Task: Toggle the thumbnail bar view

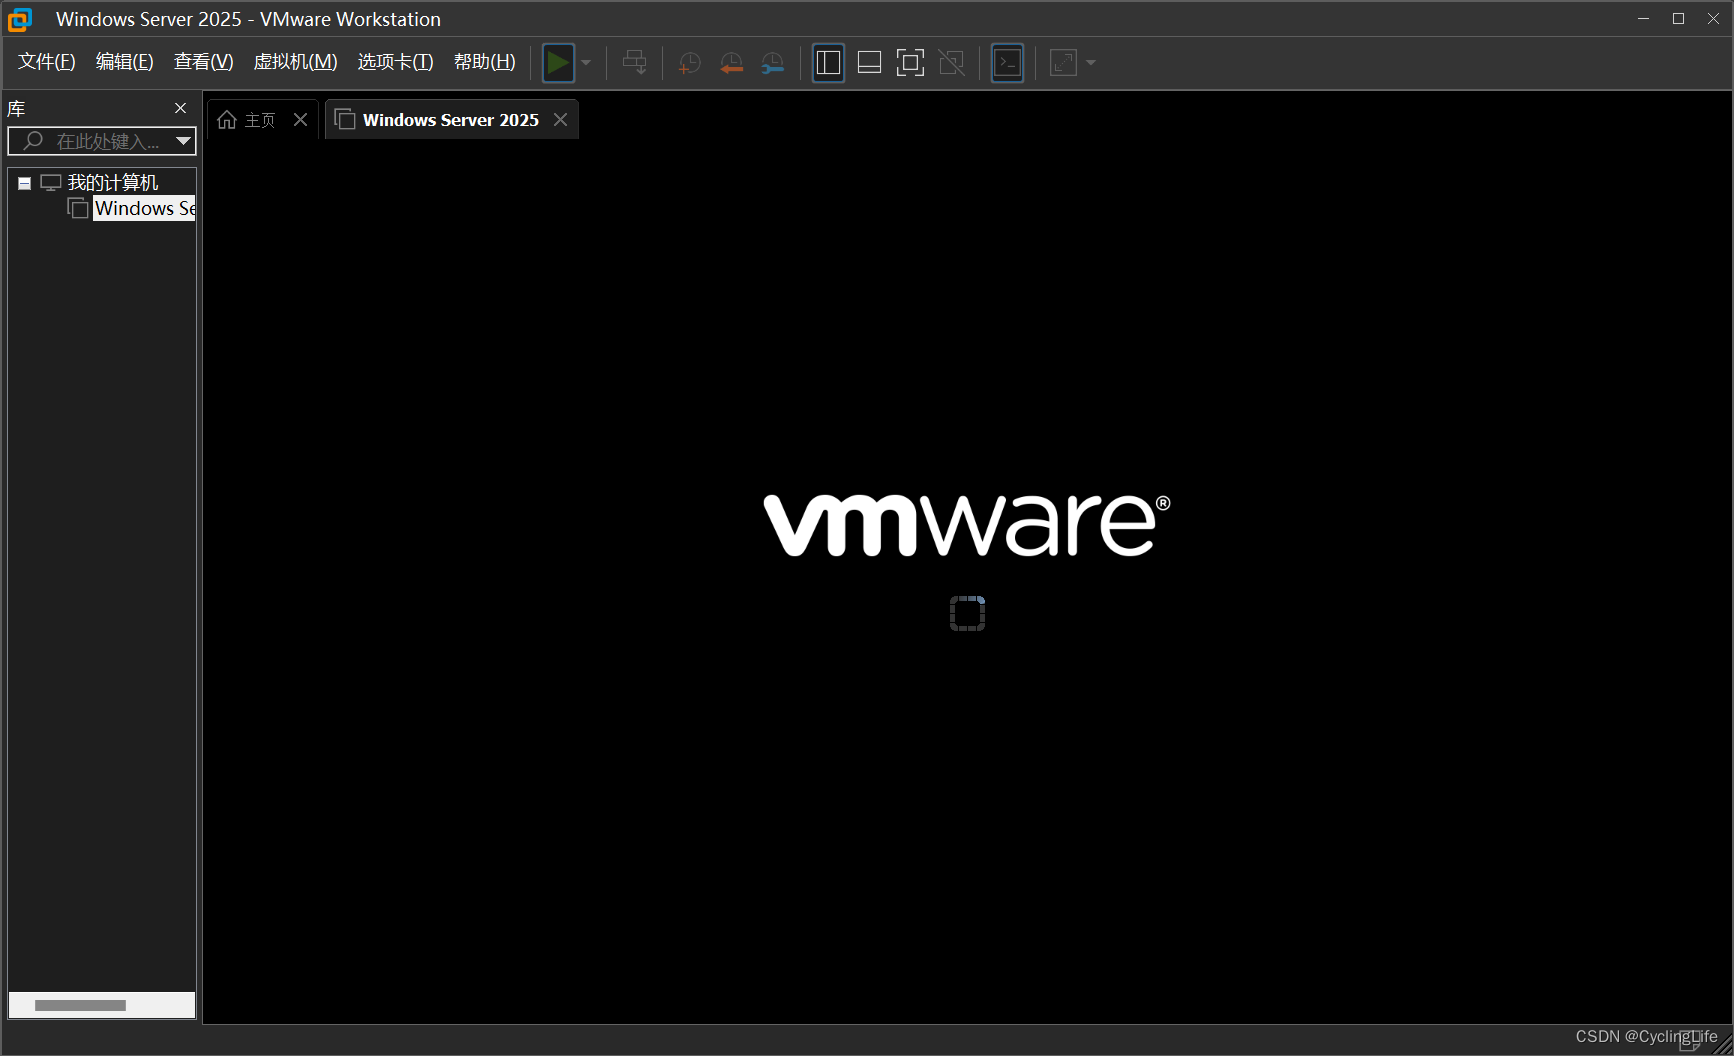Action: tap(869, 63)
